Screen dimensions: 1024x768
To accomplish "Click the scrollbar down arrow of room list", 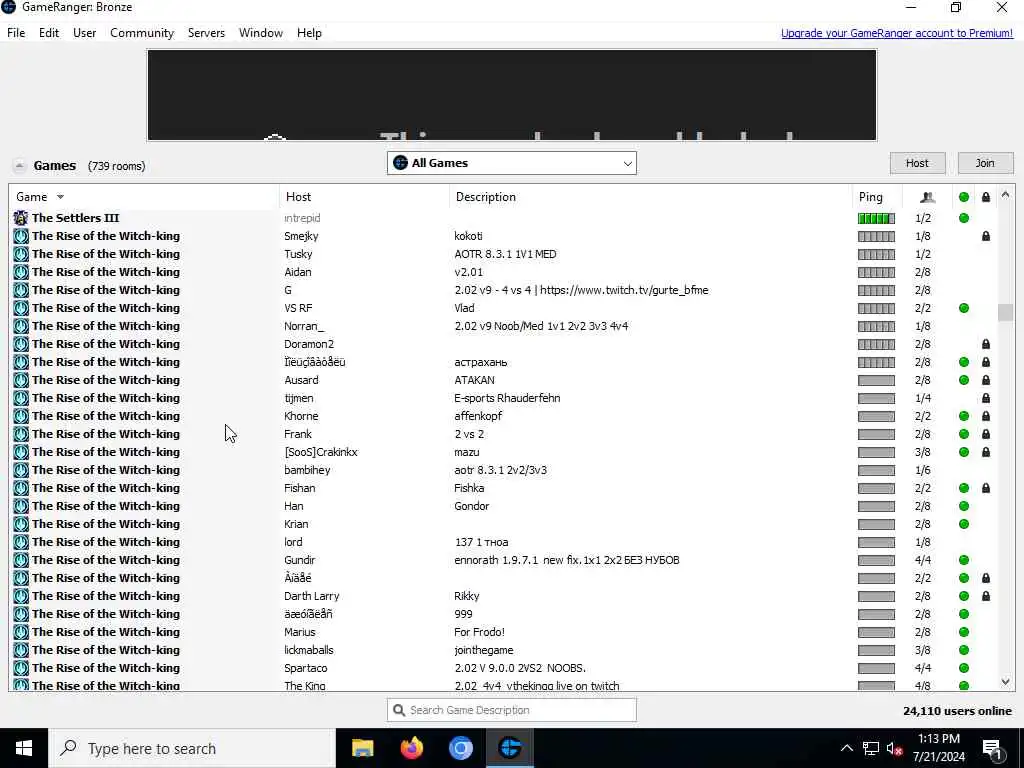I will point(1005,682).
